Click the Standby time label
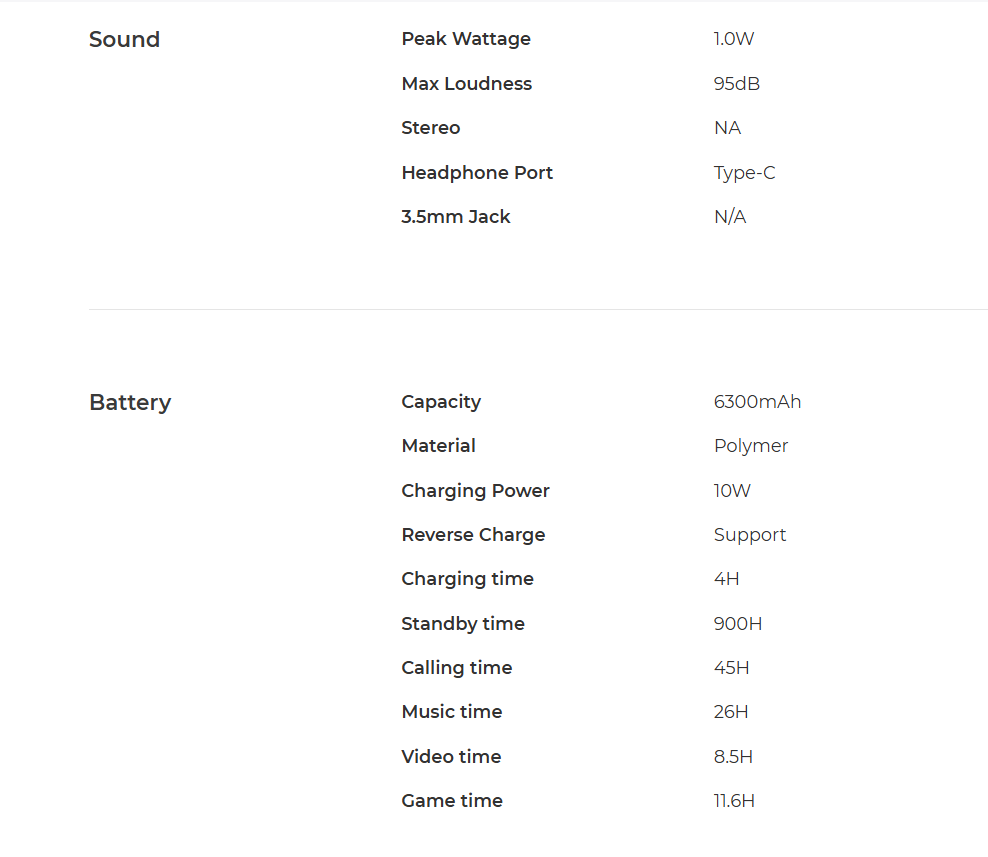This screenshot has width=988, height=857. [462, 624]
